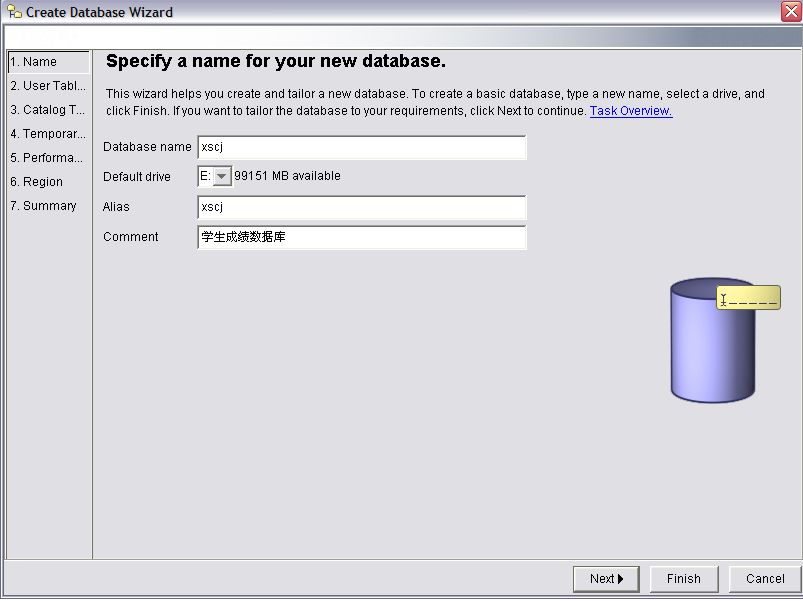This screenshot has height=601, width=803.
Task: Close the wizard with the red X
Action: pyautogui.click(x=791, y=11)
